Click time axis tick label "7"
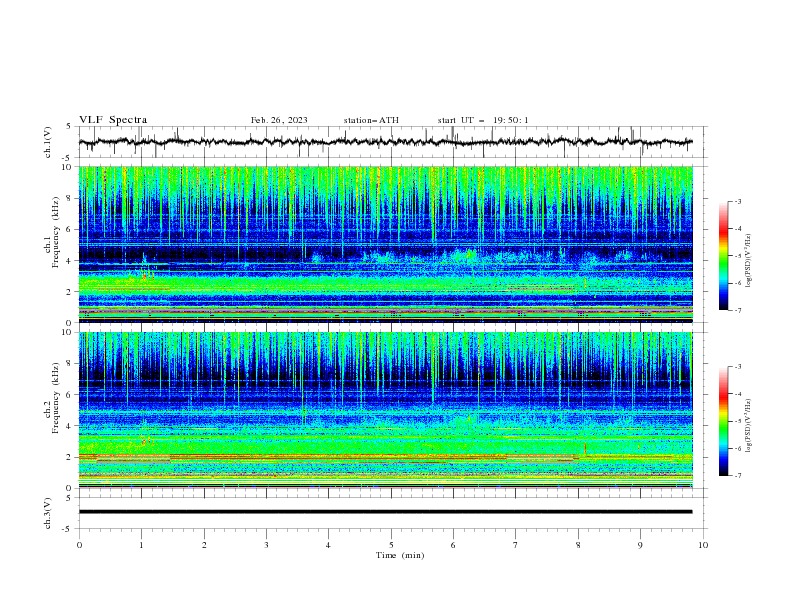The width and height of the screenshot is (792, 612). point(515,545)
